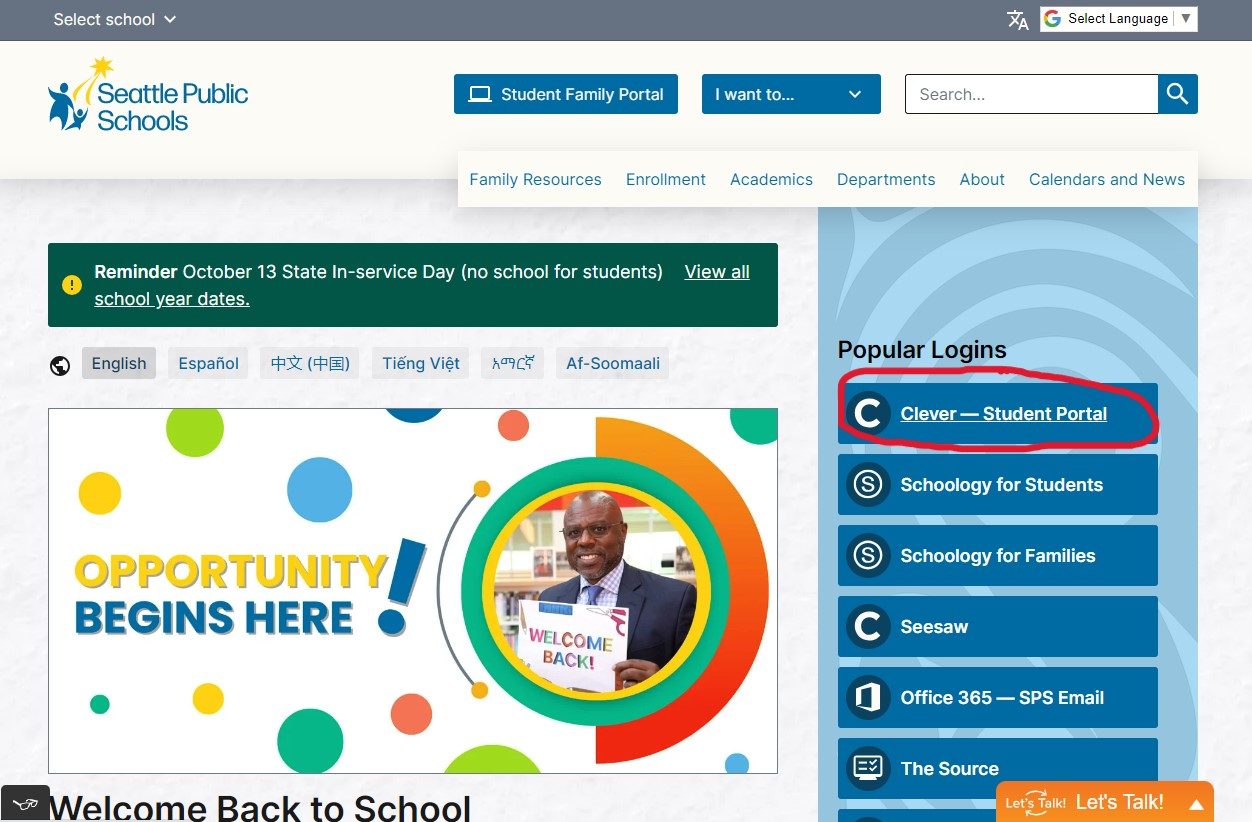
Task: Expand the I want to... menu
Action: (791, 94)
